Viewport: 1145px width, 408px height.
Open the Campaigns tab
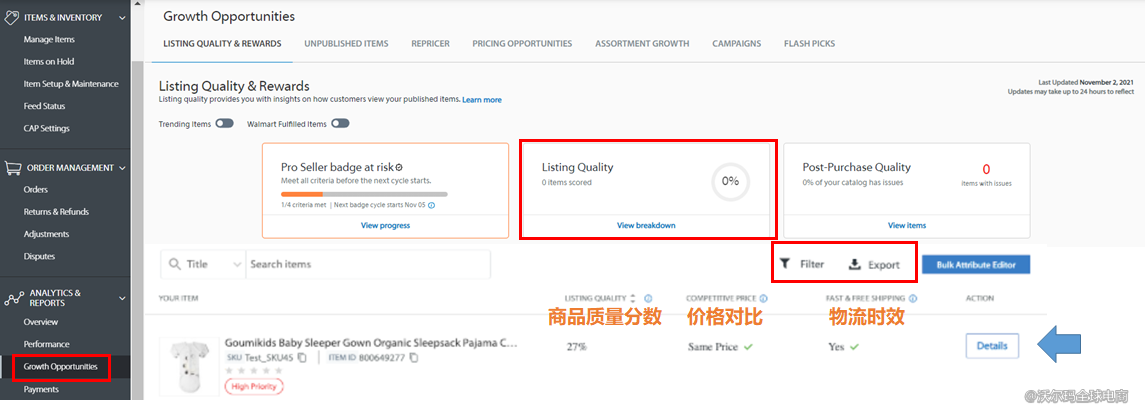737,44
